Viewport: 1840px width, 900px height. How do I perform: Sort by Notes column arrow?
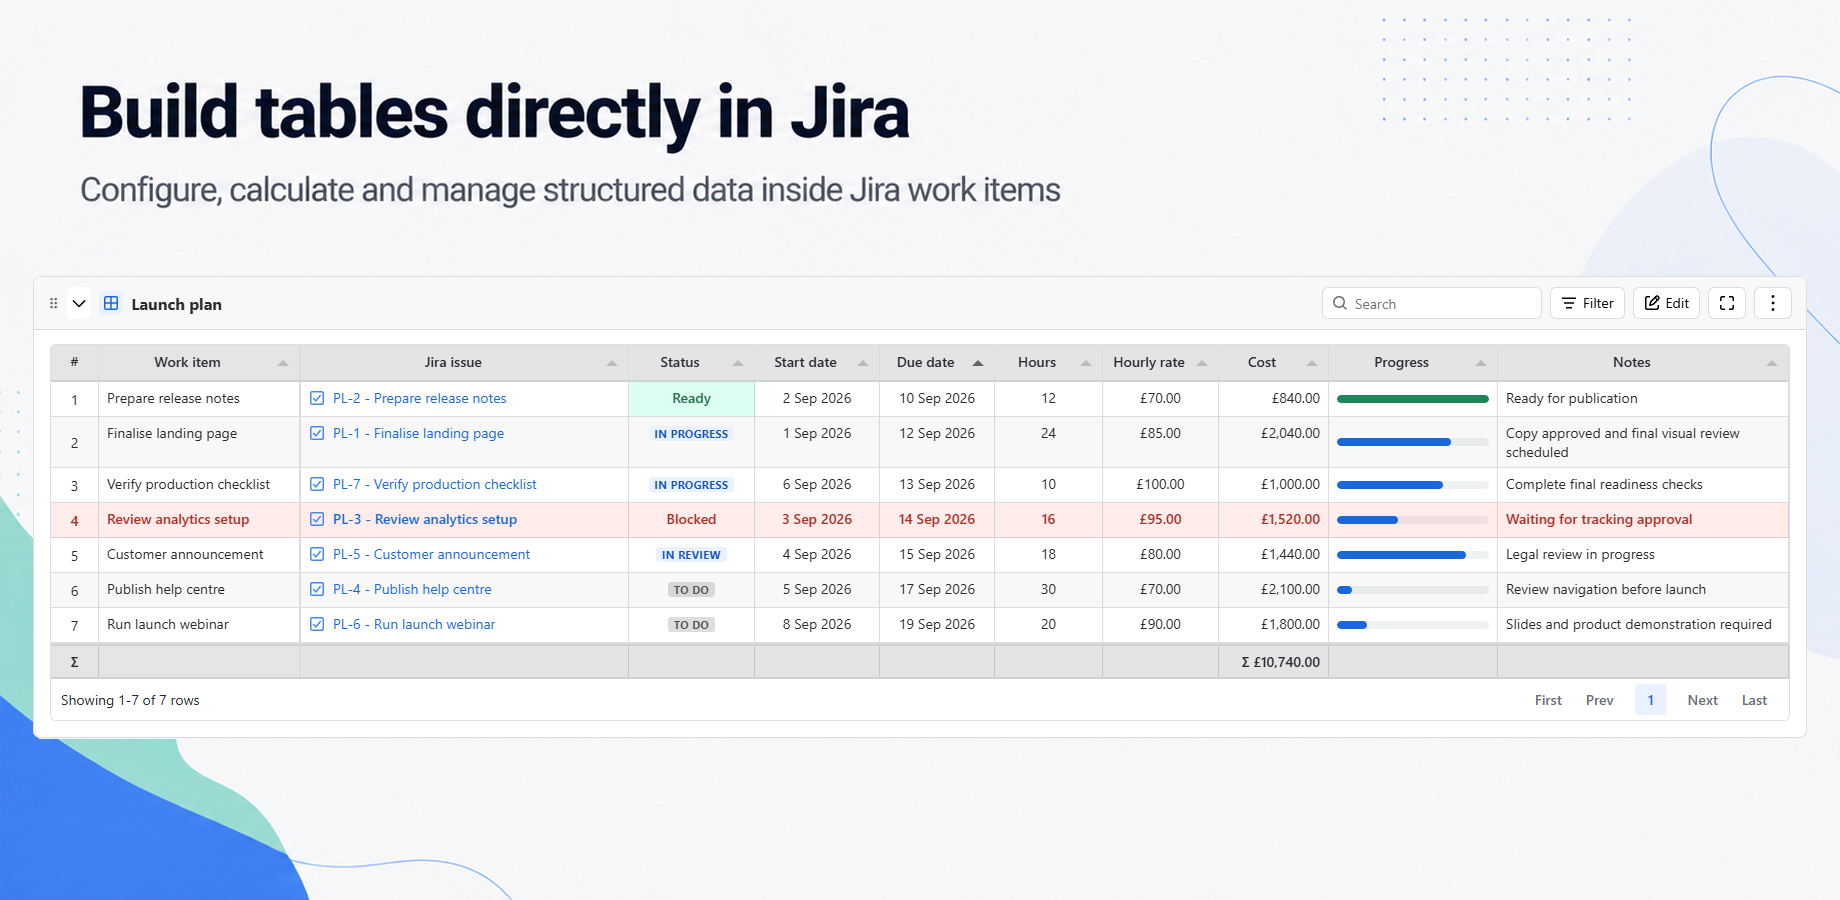click(x=1772, y=363)
